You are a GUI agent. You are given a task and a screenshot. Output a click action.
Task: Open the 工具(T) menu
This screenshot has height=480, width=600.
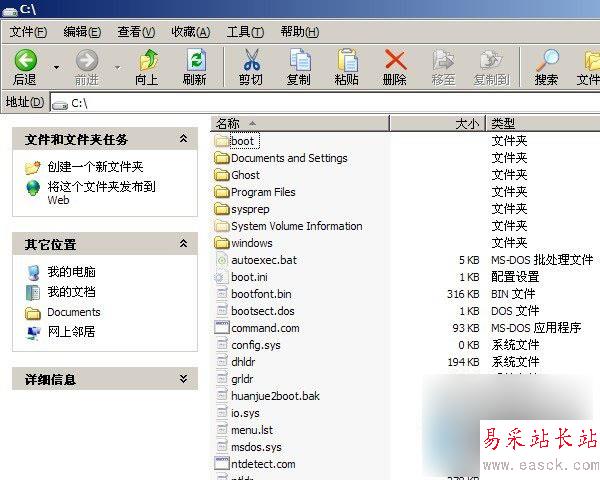coord(245,32)
